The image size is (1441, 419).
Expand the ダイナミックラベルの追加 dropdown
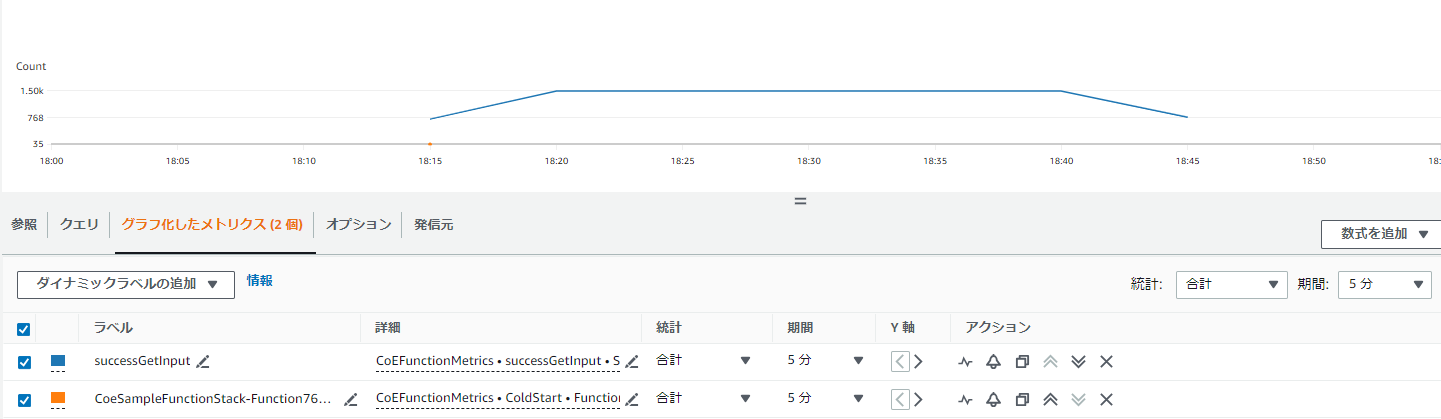click(126, 284)
